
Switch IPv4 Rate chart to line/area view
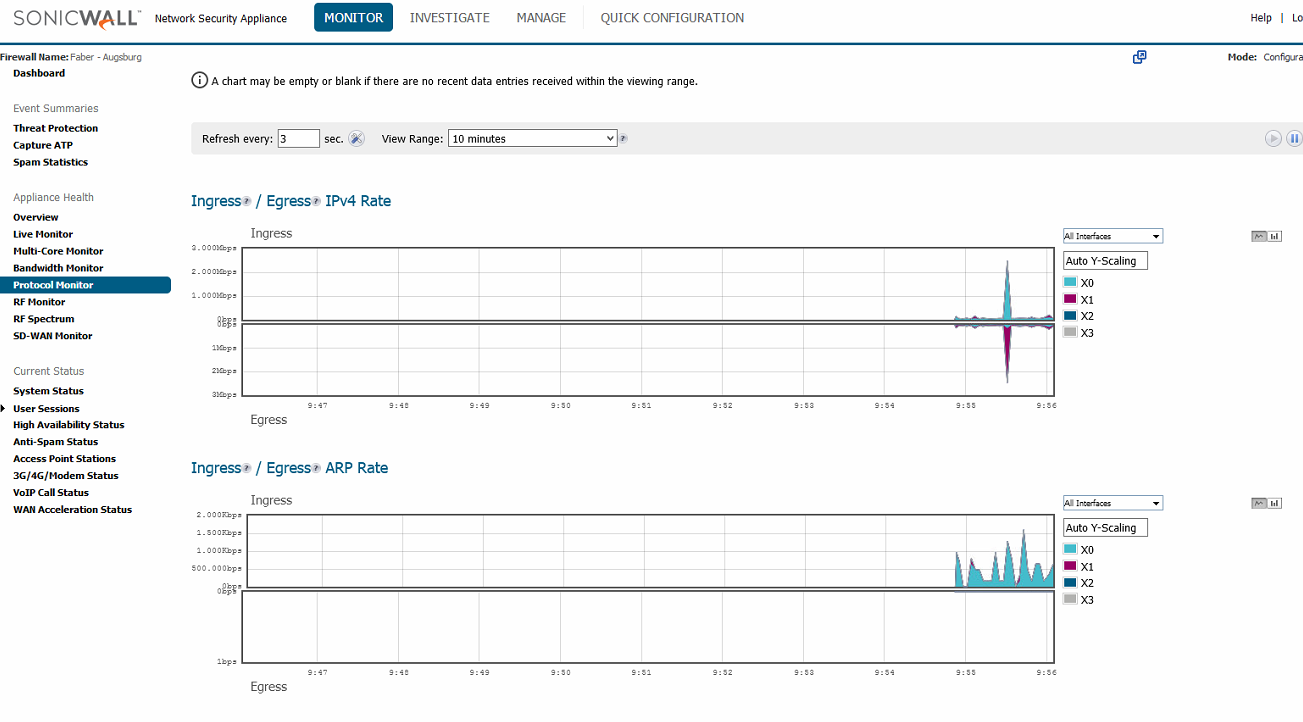1259,237
